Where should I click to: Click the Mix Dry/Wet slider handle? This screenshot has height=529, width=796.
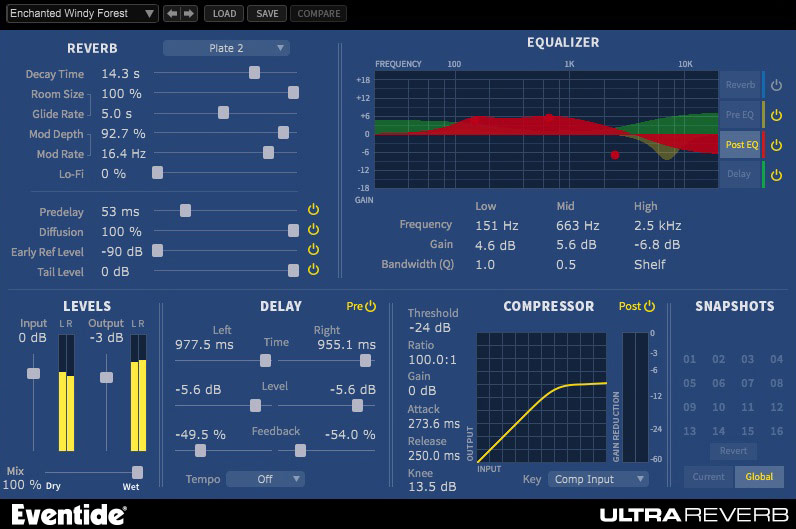(x=138, y=472)
